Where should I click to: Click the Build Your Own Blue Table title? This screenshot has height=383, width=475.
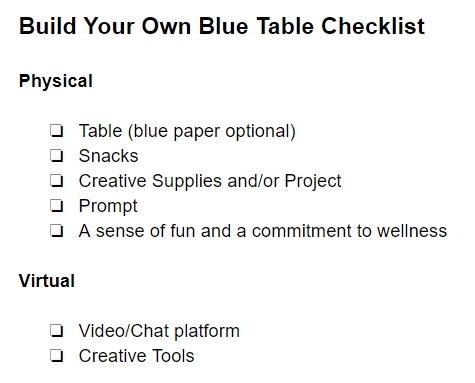tap(222, 26)
